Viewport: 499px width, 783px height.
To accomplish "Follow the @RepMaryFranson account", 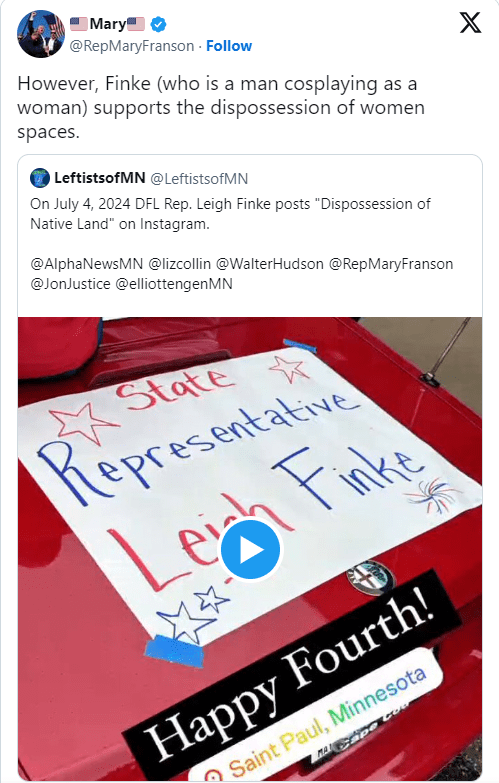I will coord(229,46).
